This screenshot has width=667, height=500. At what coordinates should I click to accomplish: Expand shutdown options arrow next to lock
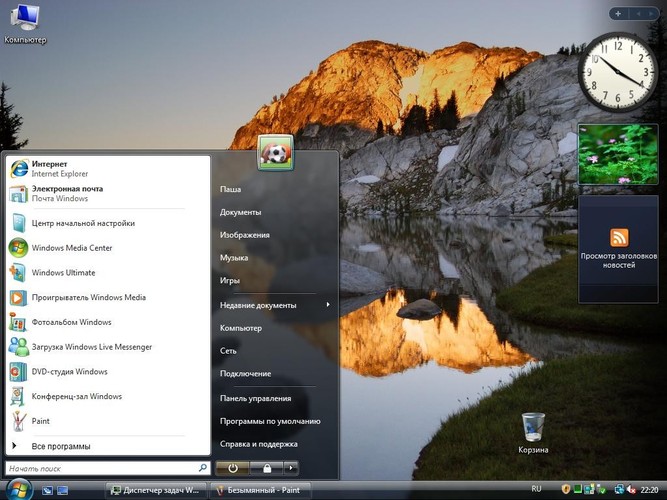click(x=291, y=467)
